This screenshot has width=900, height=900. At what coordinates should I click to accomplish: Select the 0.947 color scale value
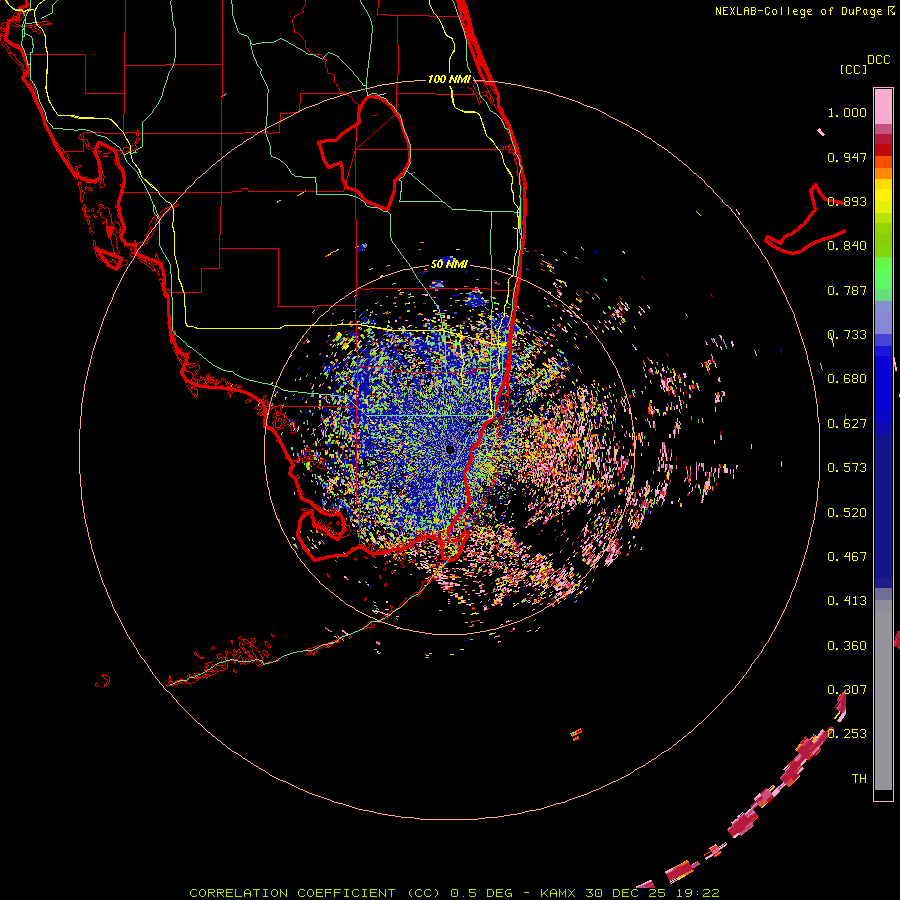[847, 157]
